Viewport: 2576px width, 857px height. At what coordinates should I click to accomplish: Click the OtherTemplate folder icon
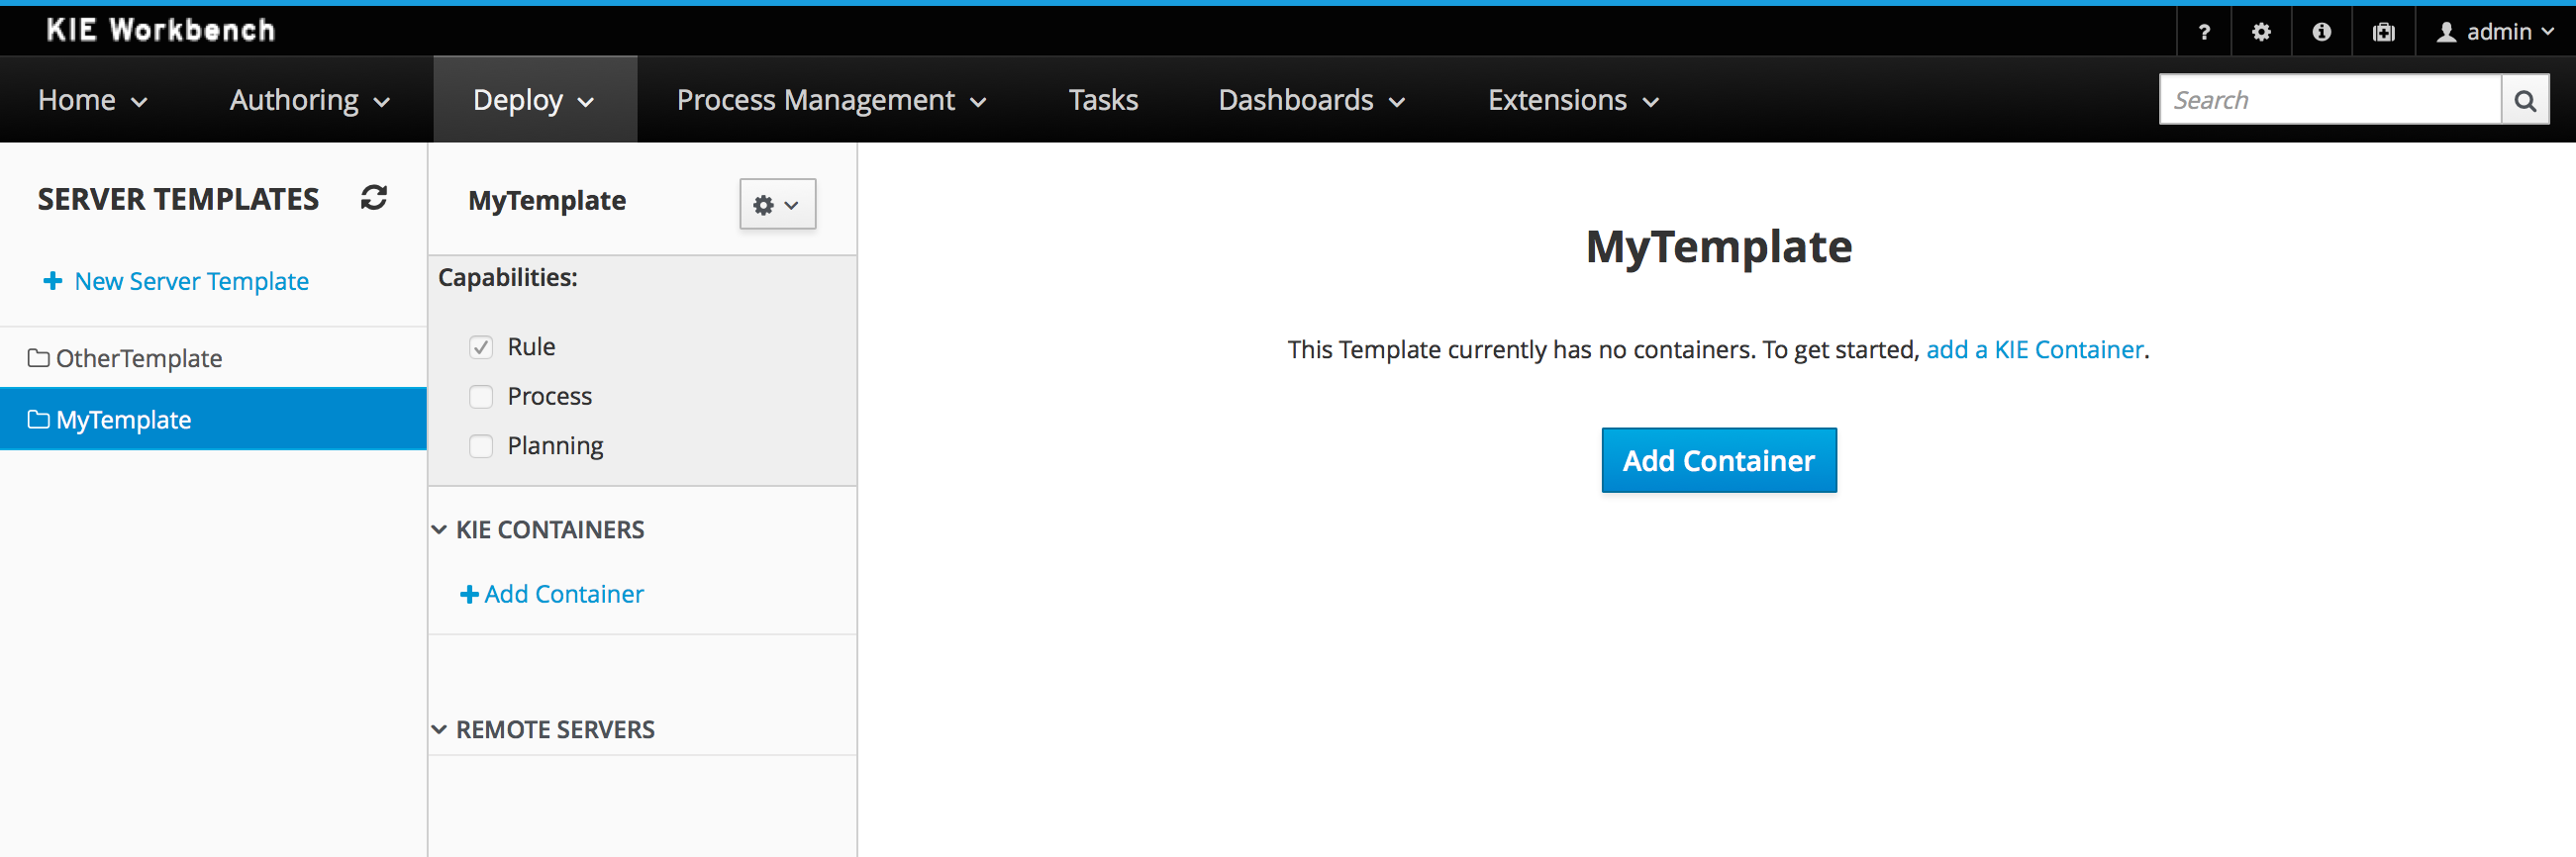[x=38, y=358]
